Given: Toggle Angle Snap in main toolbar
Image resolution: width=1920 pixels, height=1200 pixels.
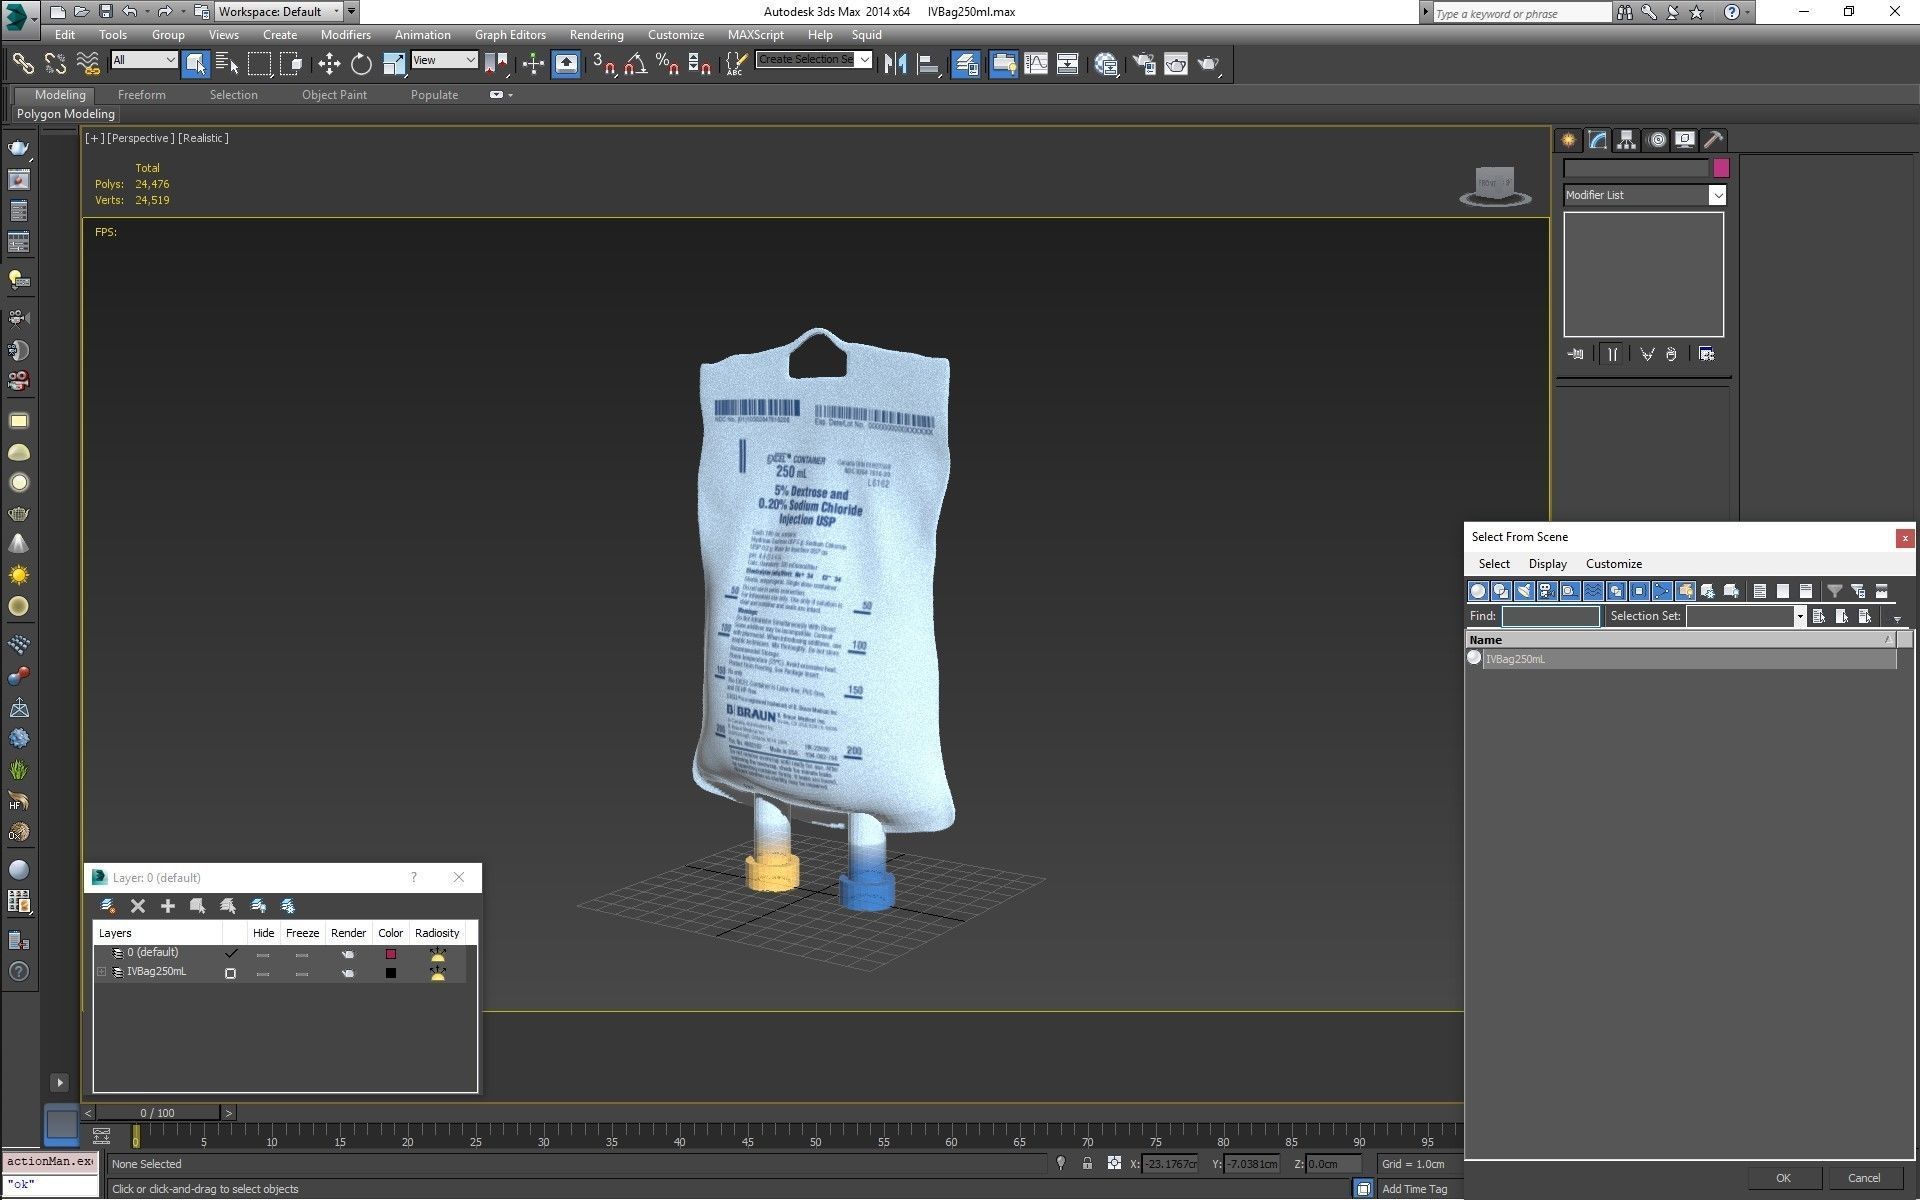Looking at the screenshot, I should [635, 64].
